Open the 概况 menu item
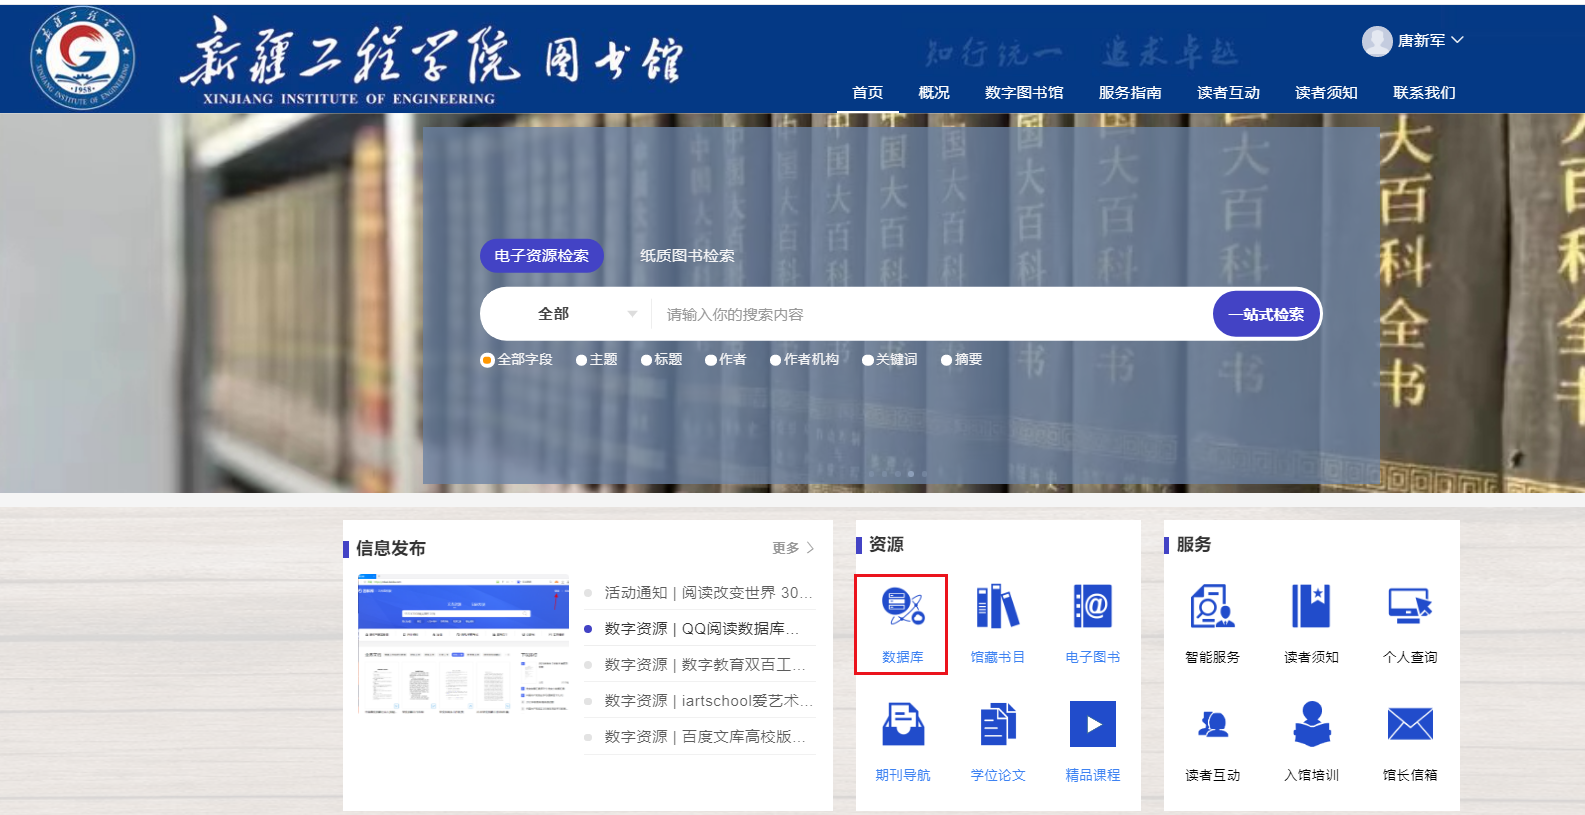This screenshot has height=815, width=1585. [934, 93]
